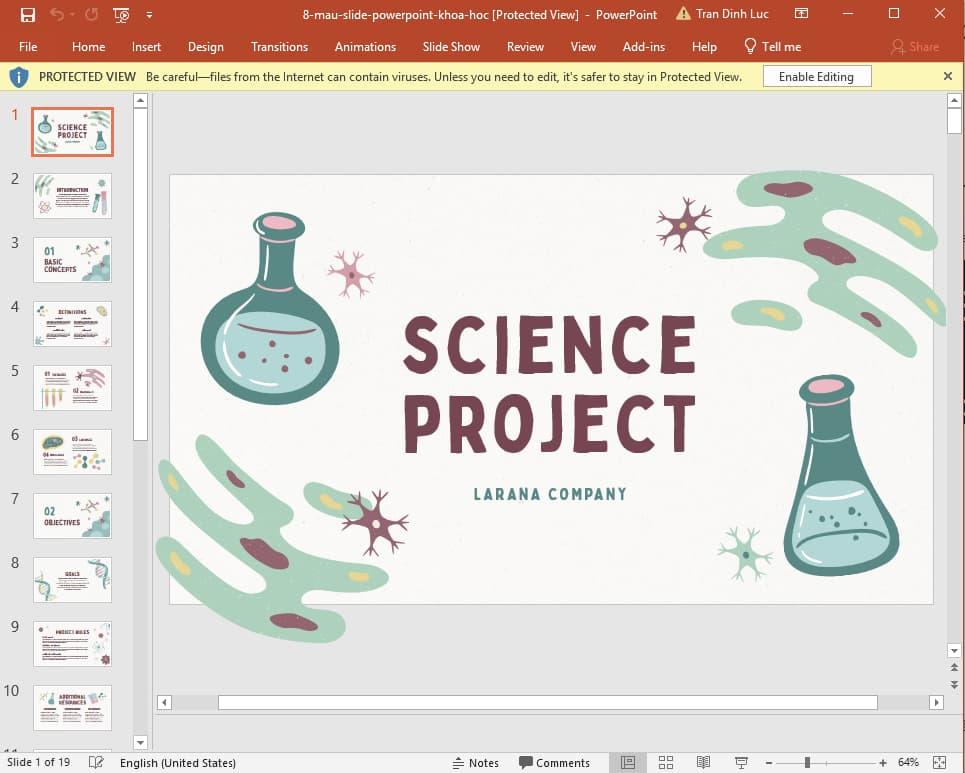Open Ribbon Display Options
The width and height of the screenshot is (965, 773).
[801, 14]
